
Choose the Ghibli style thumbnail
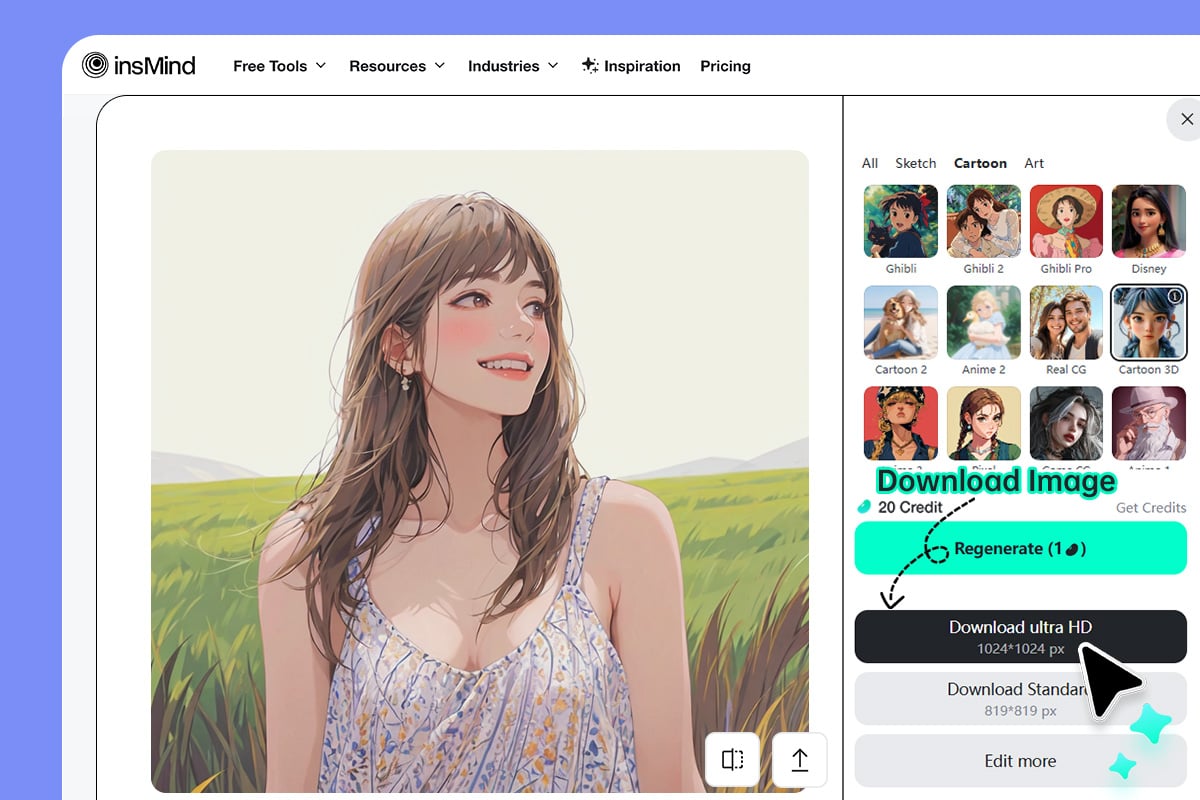click(901, 221)
